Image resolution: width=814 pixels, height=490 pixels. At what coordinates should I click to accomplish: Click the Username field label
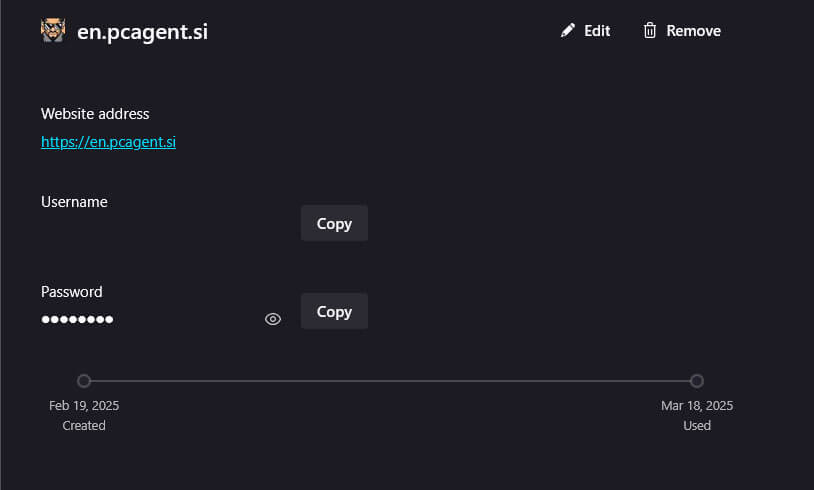click(74, 202)
